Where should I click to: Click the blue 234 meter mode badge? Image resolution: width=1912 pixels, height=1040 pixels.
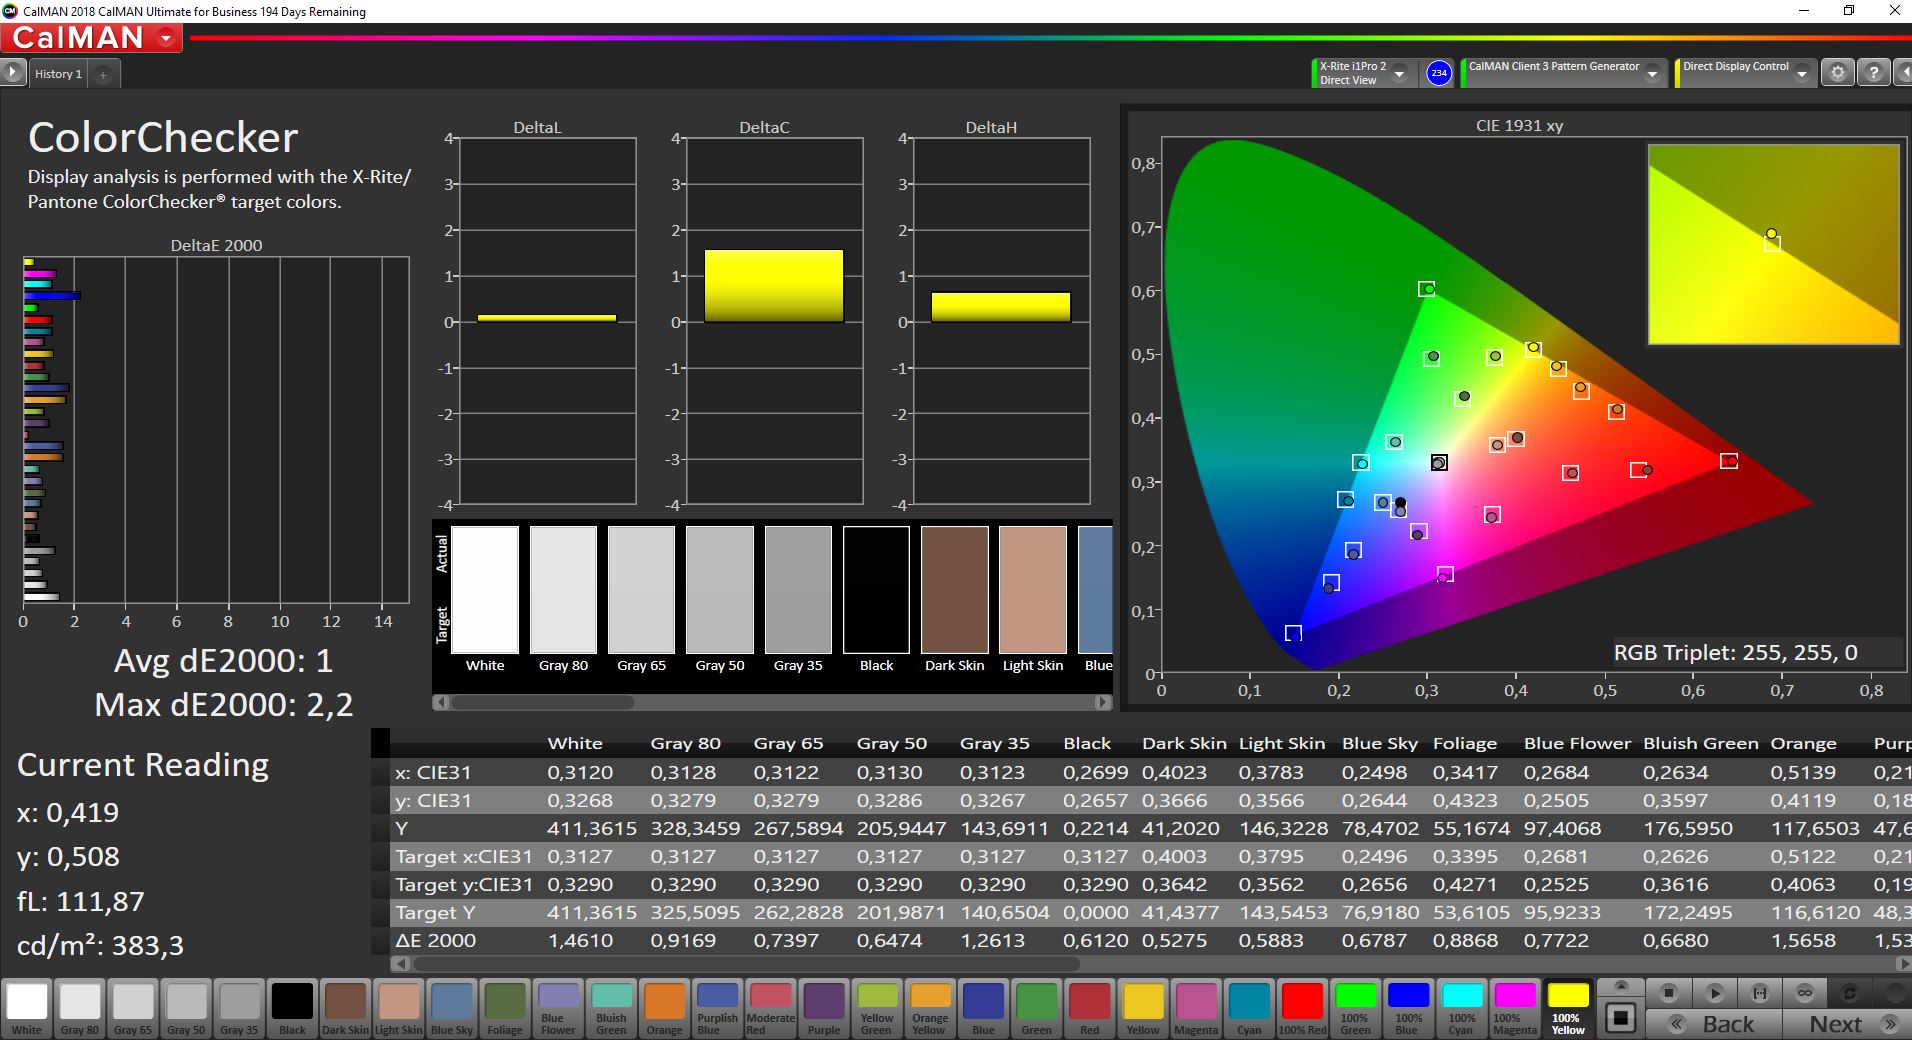[x=1438, y=73]
